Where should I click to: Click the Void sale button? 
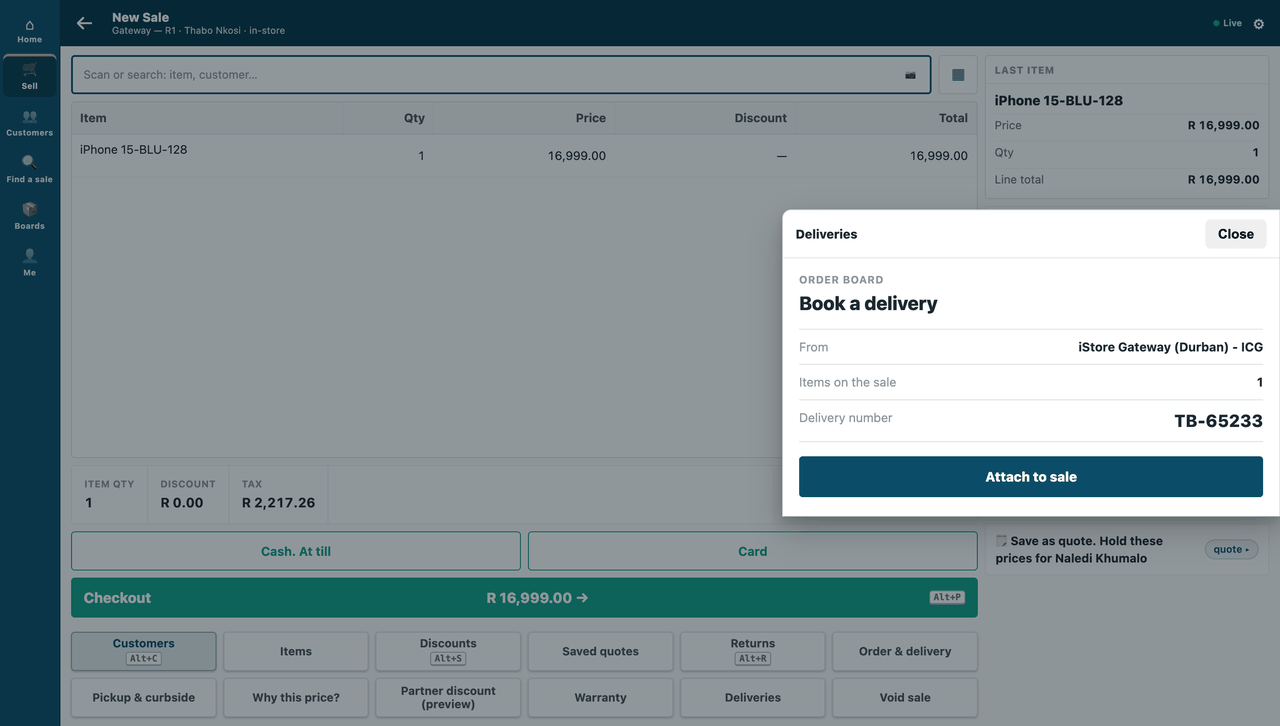coord(905,698)
